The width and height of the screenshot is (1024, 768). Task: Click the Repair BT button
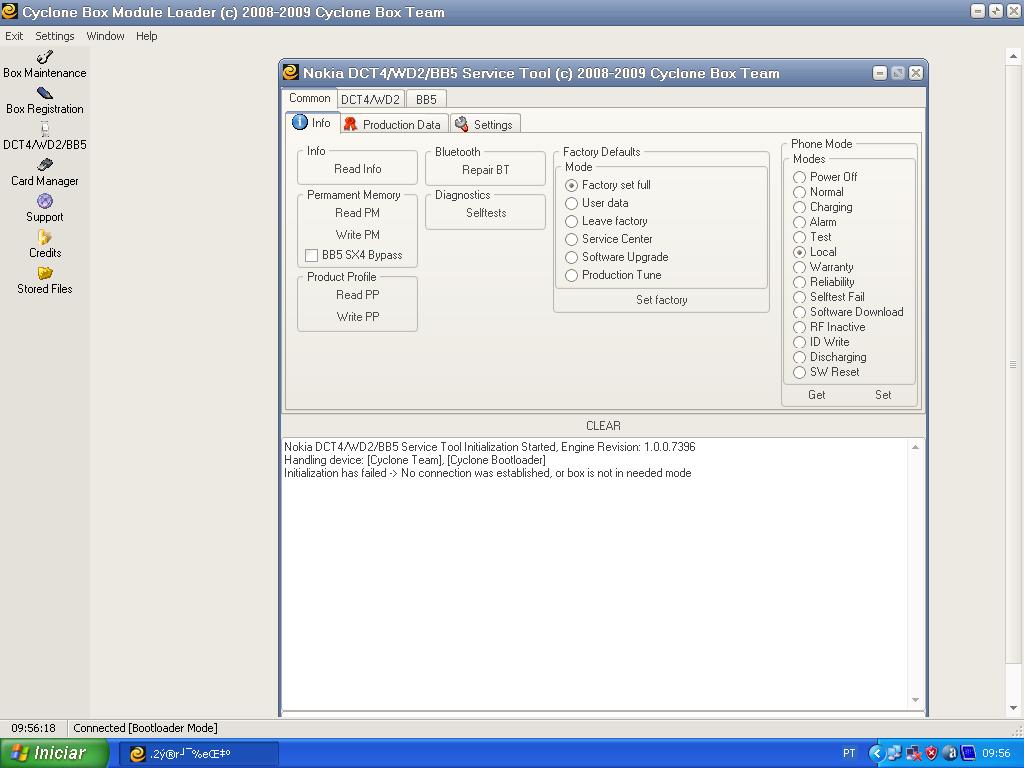click(485, 170)
